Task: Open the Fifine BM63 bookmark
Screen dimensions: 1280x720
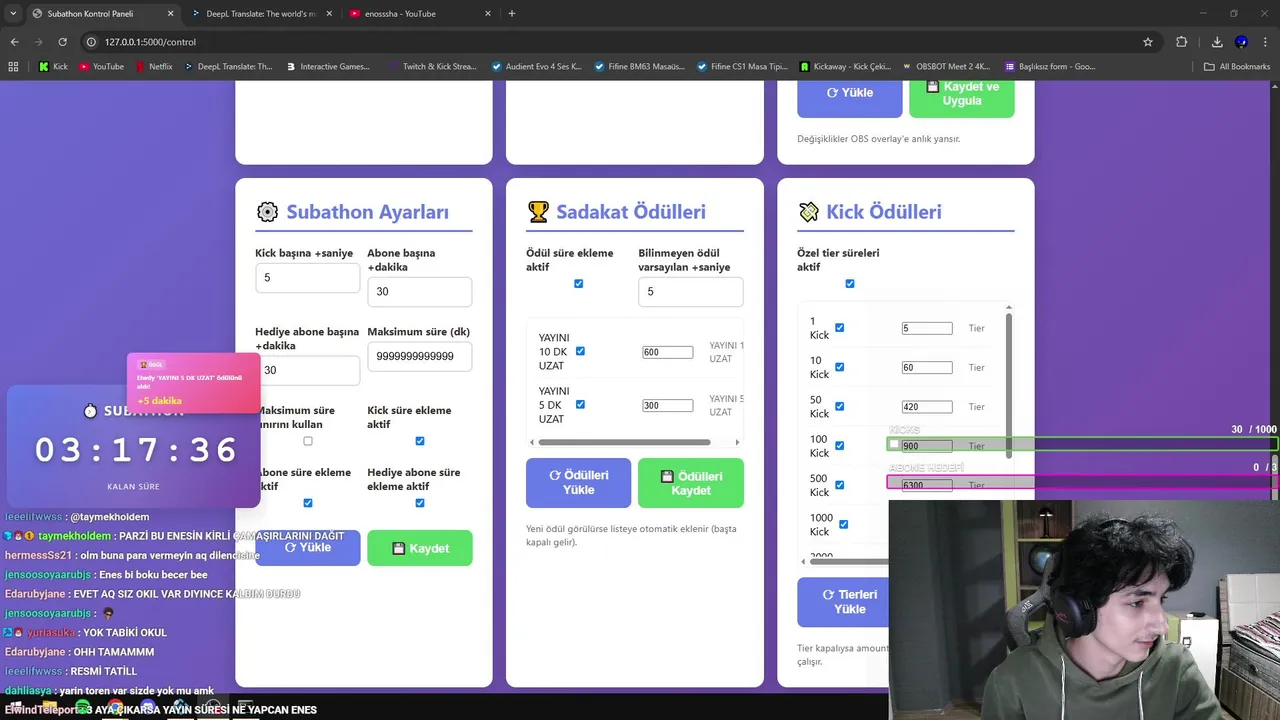Action: tap(639, 67)
